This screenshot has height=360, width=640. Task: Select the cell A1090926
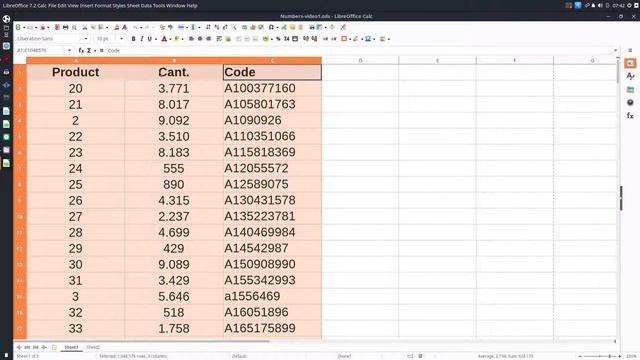pos(272,120)
